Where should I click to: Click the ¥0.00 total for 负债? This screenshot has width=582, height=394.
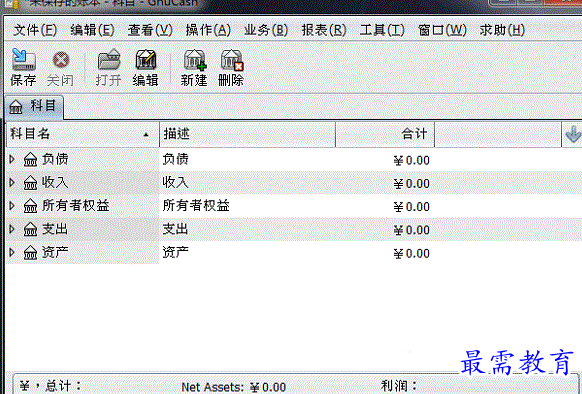(x=412, y=160)
